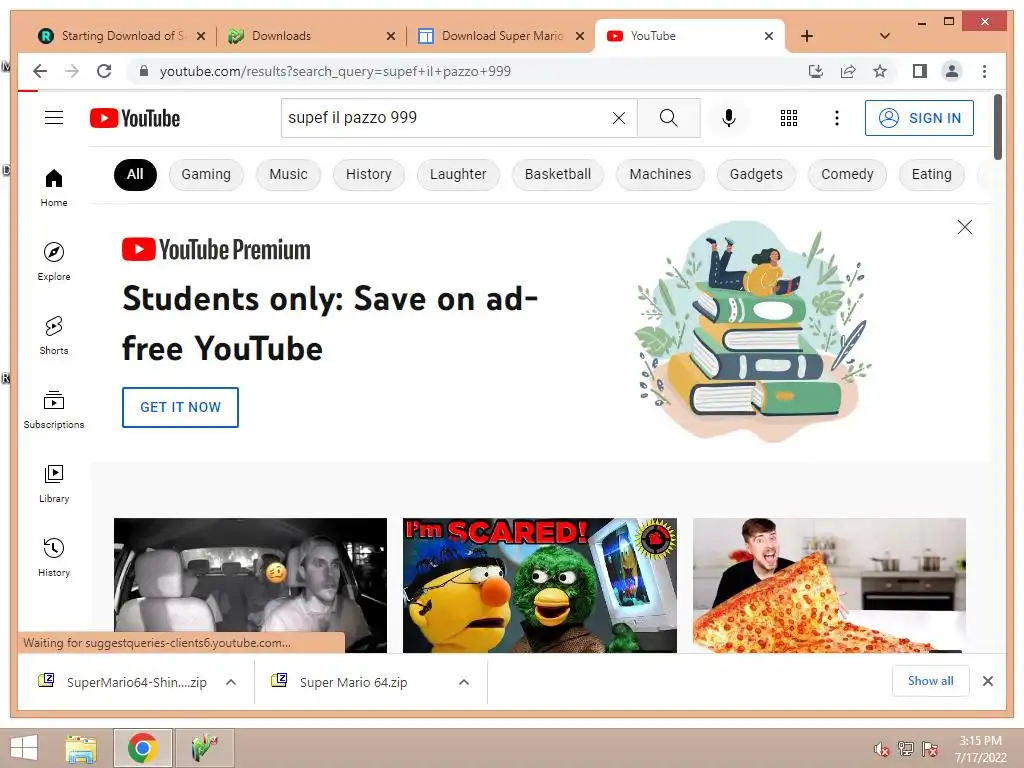Close the Downloads tab

point(391,36)
